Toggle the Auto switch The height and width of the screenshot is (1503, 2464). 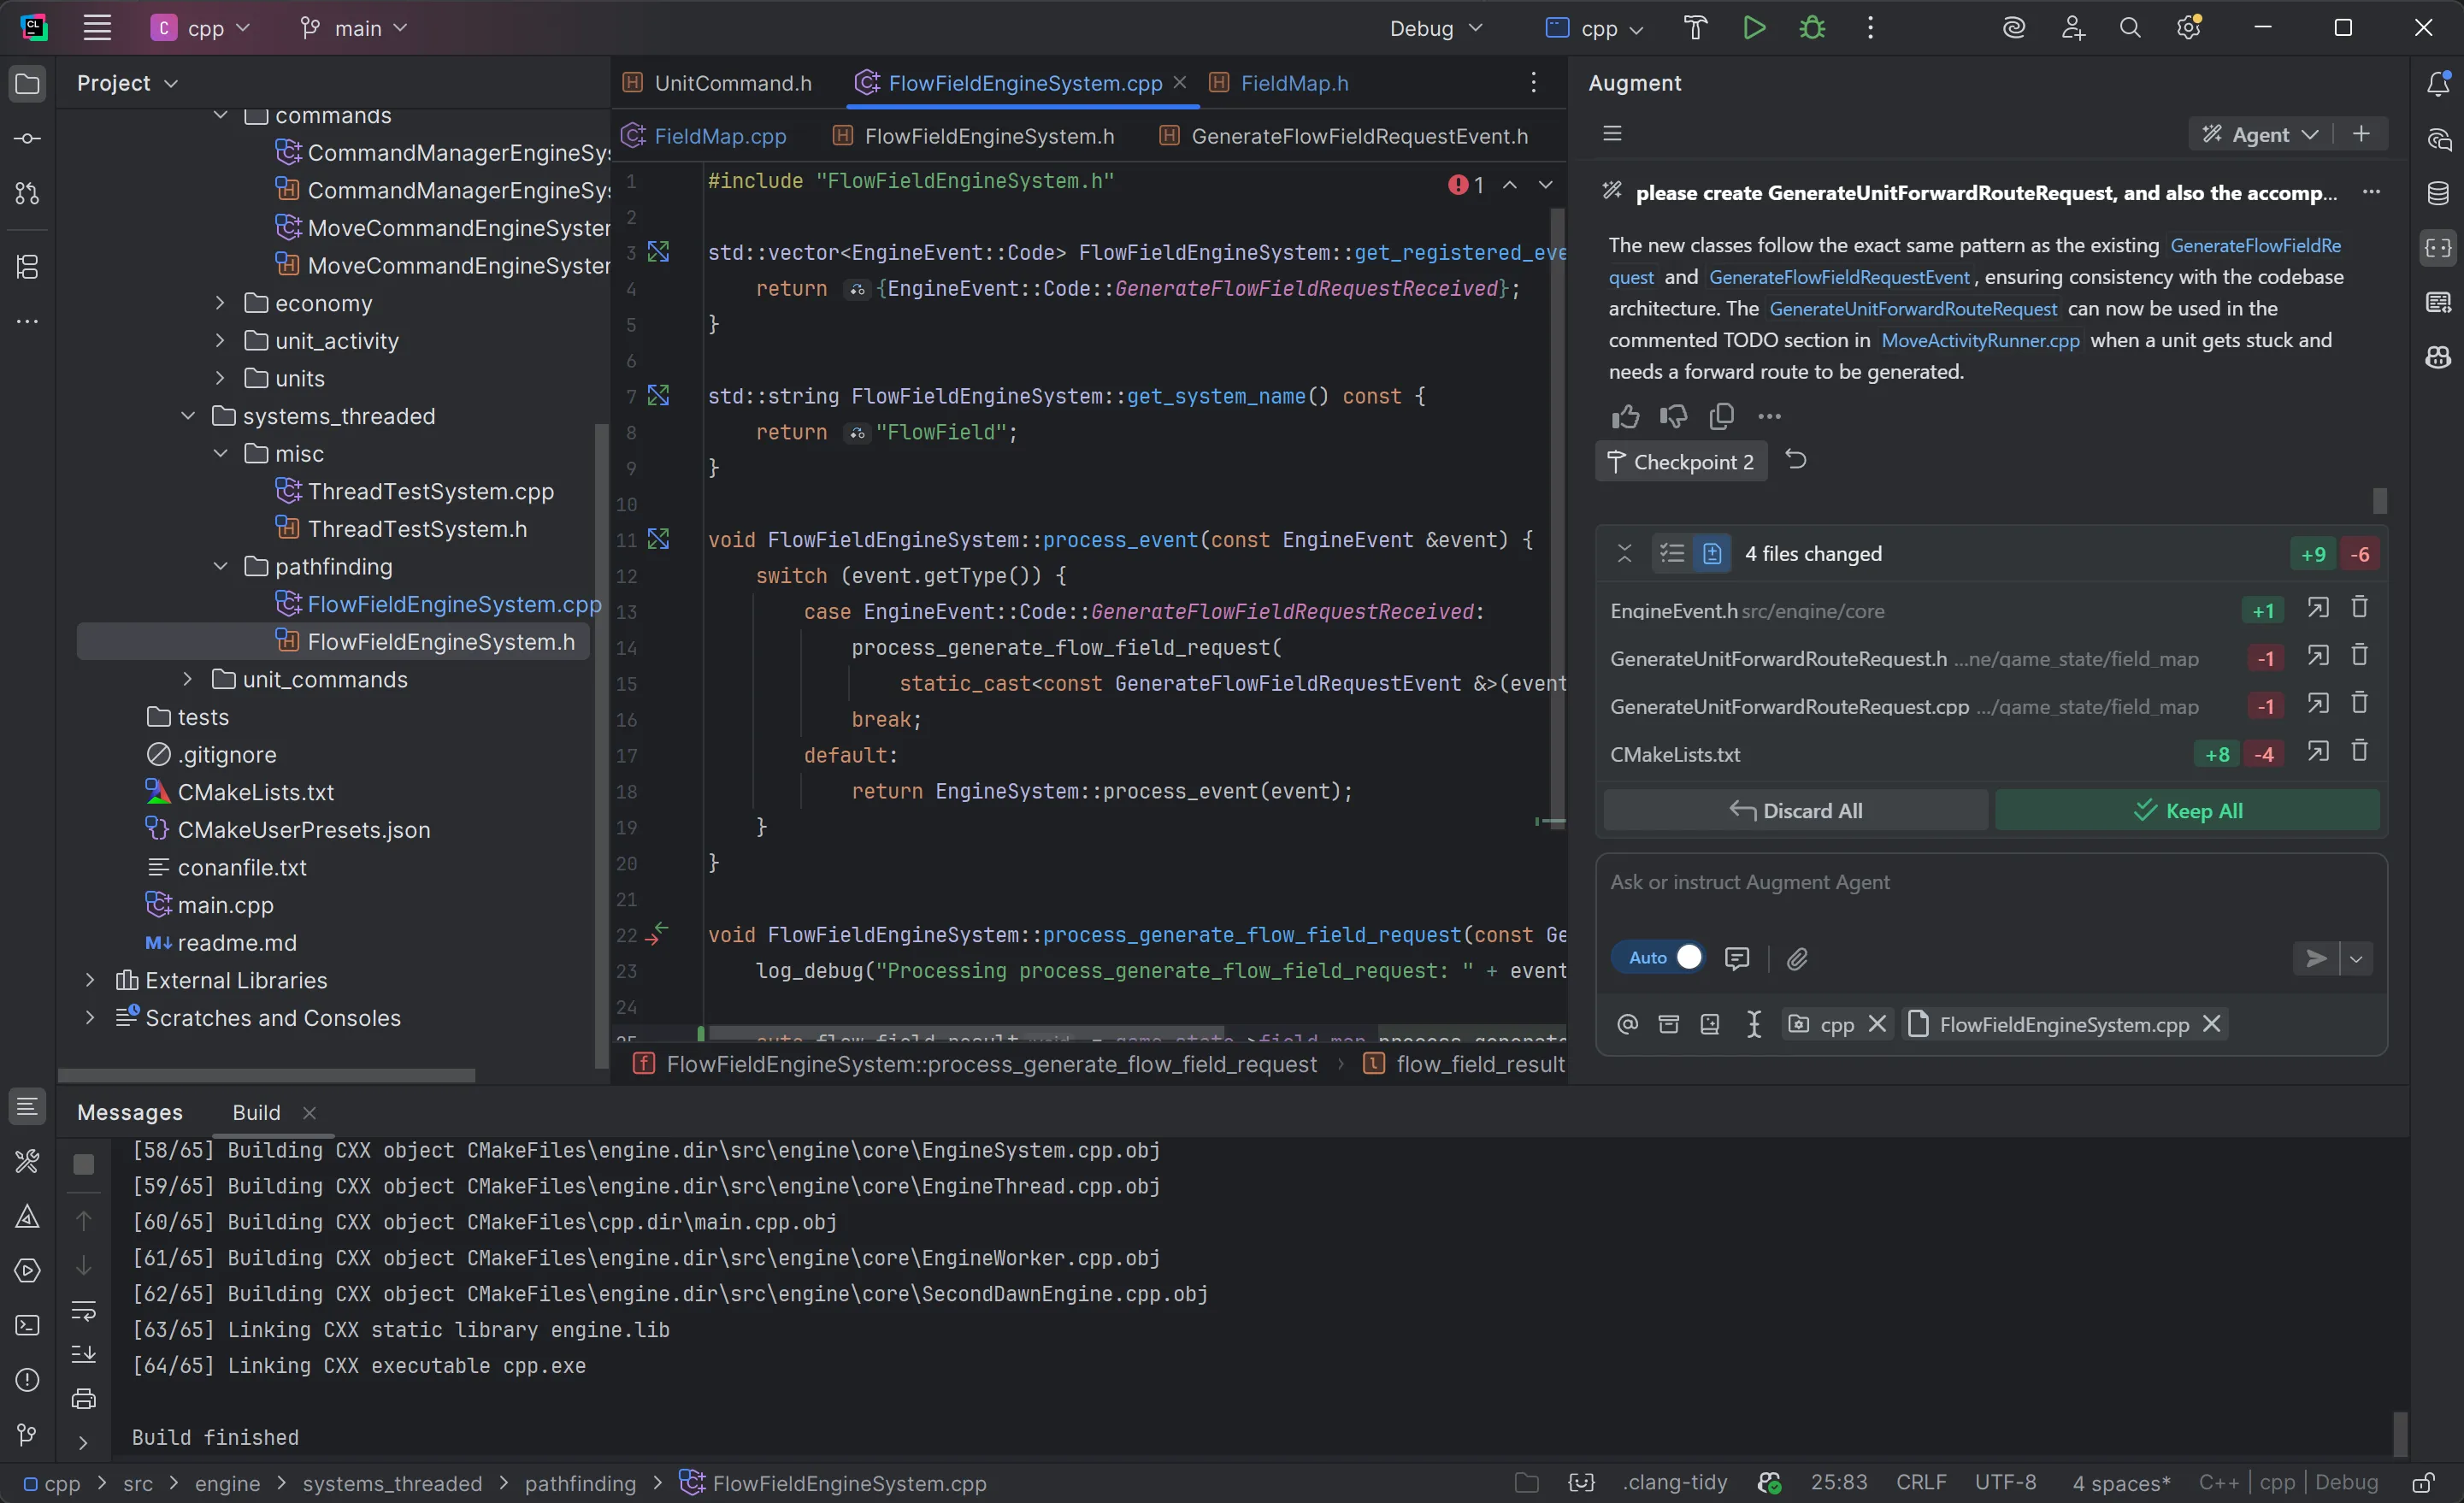tap(1658, 958)
